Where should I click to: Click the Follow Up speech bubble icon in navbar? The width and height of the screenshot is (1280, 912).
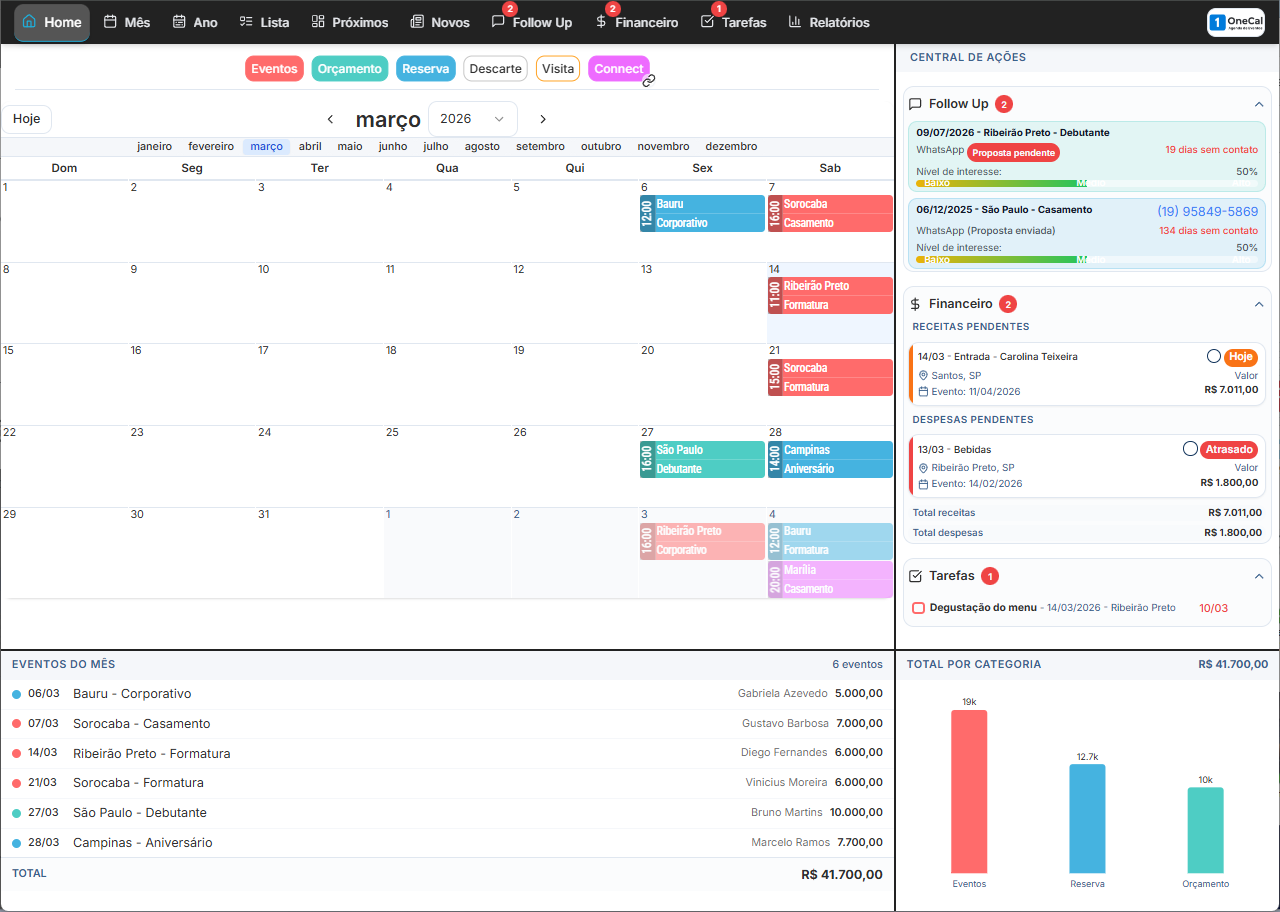click(x=498, y=22)
